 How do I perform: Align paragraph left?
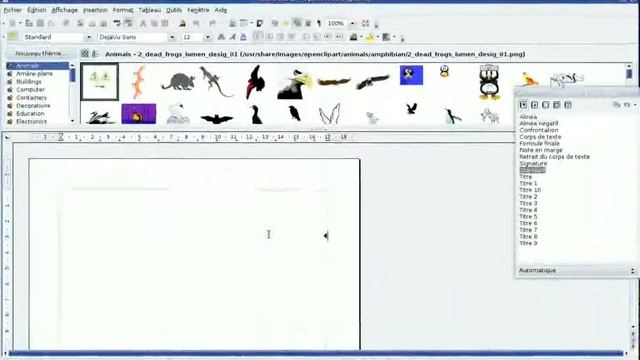258,37
